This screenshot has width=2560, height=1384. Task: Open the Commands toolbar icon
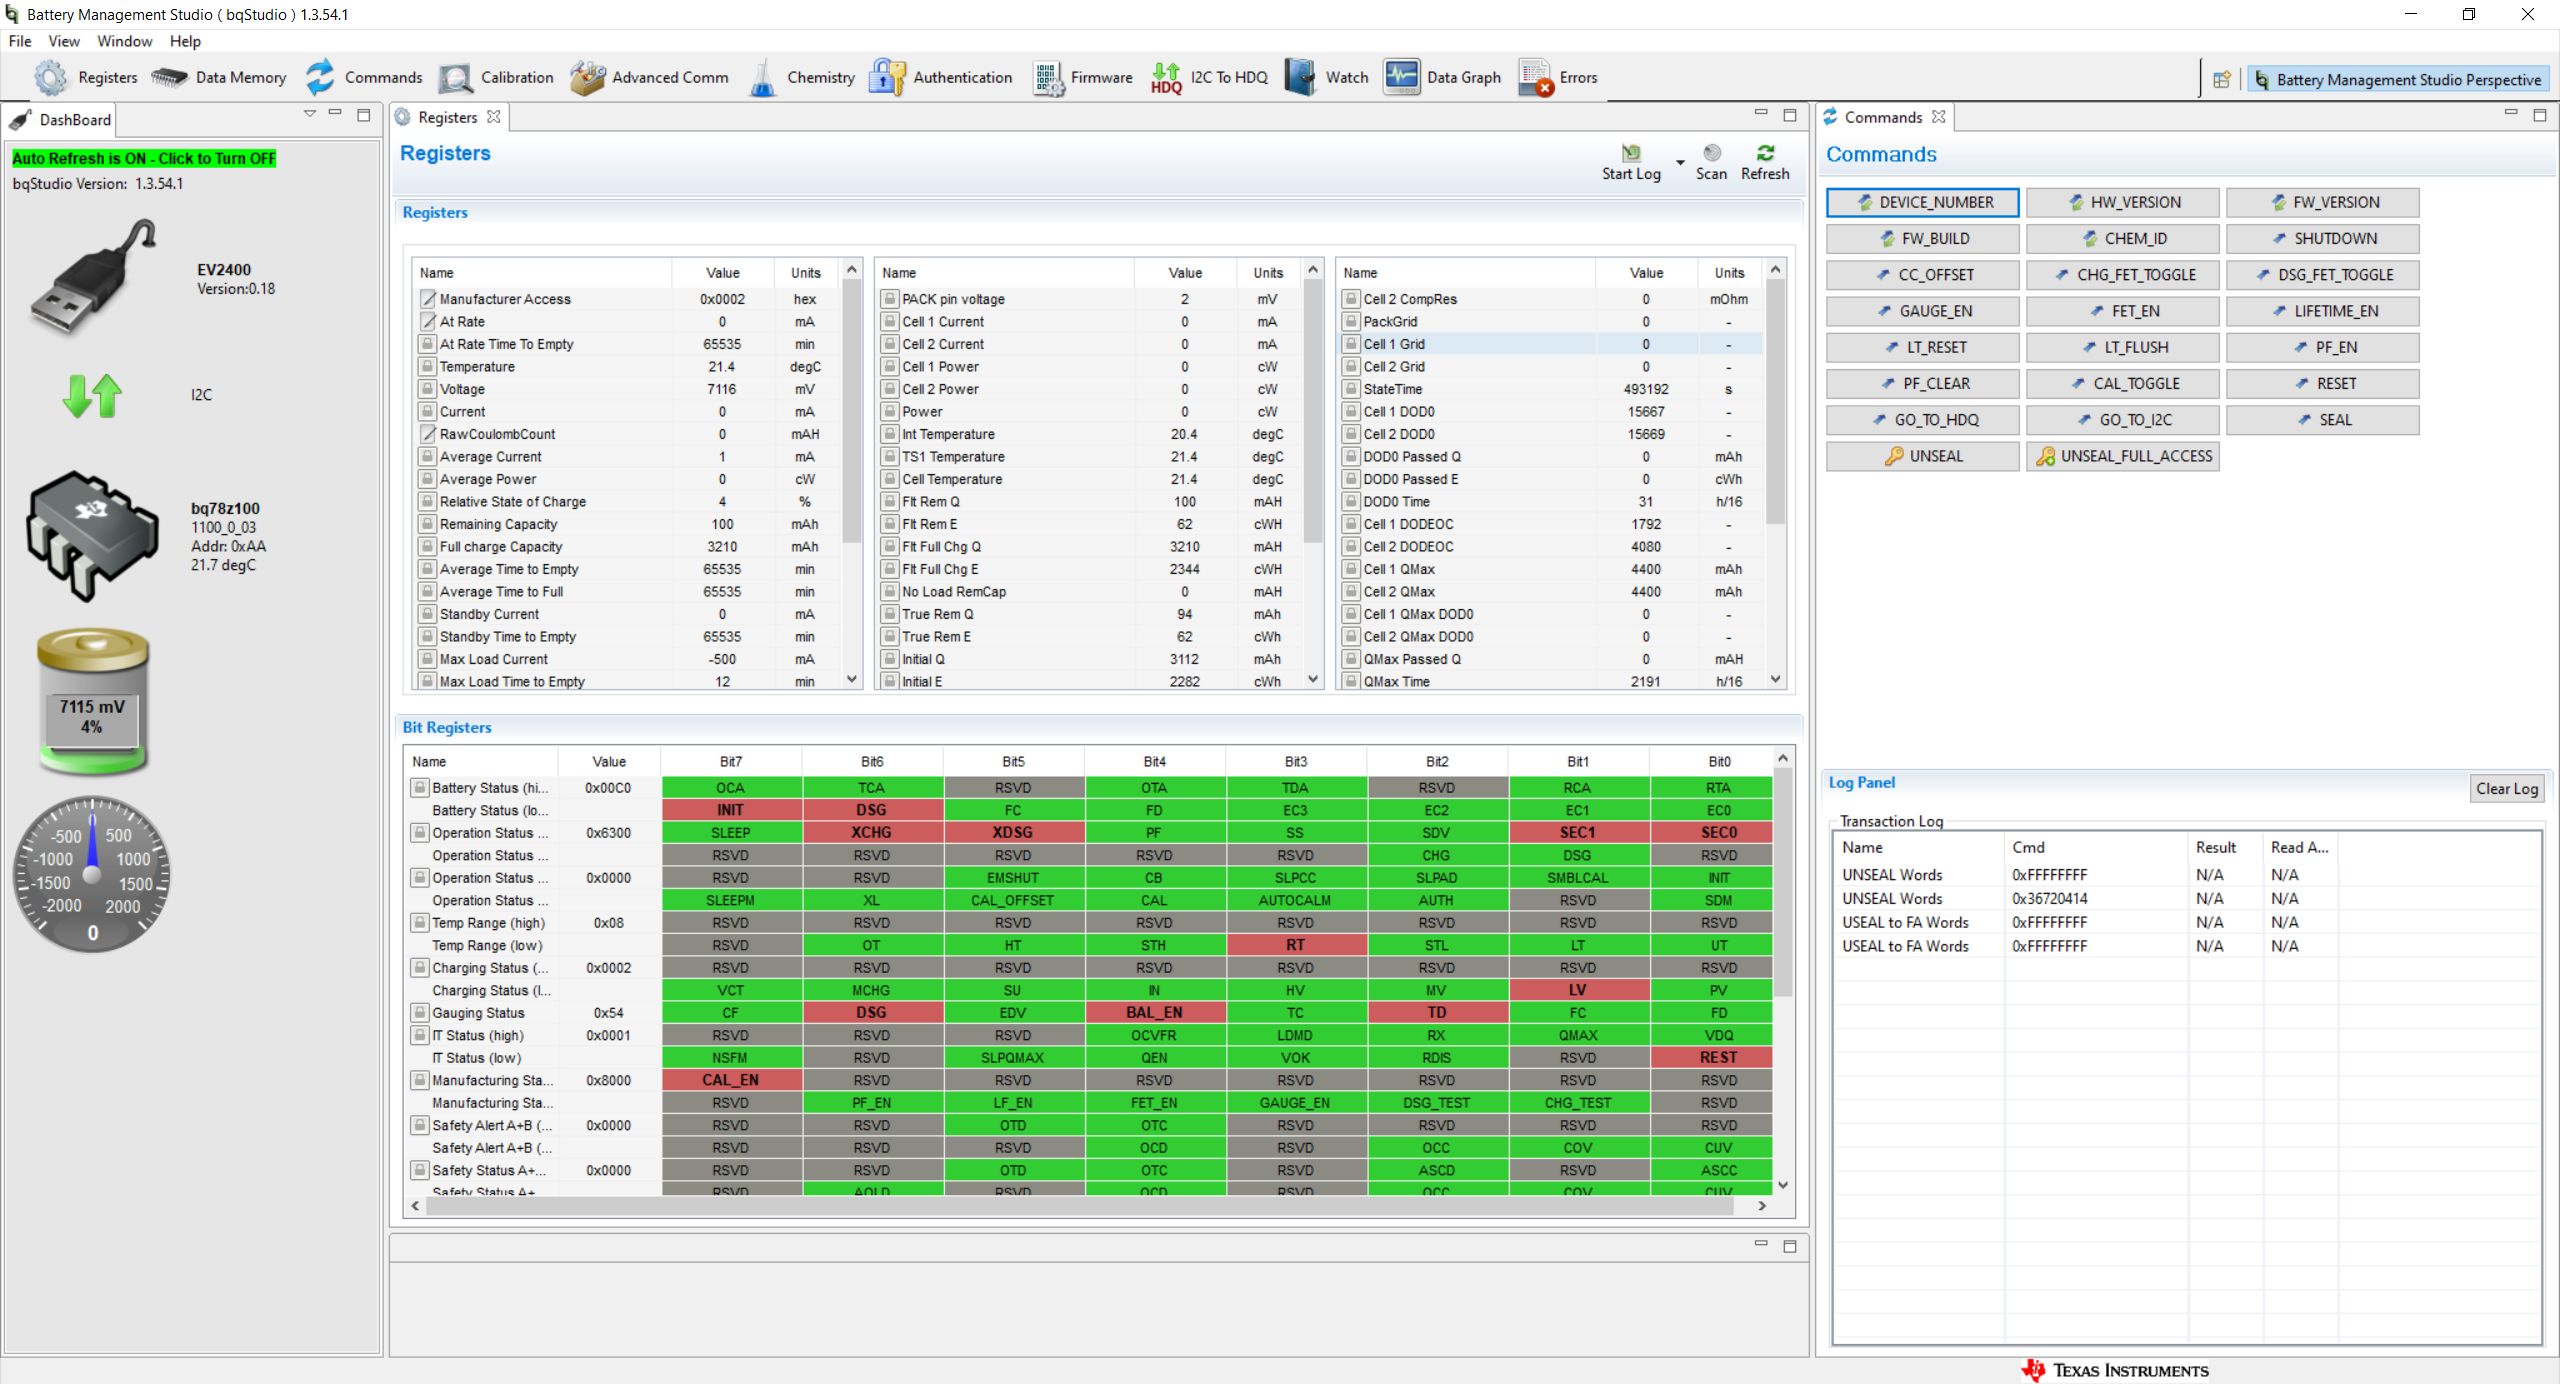pyautogui.click(x=320, y=77)
